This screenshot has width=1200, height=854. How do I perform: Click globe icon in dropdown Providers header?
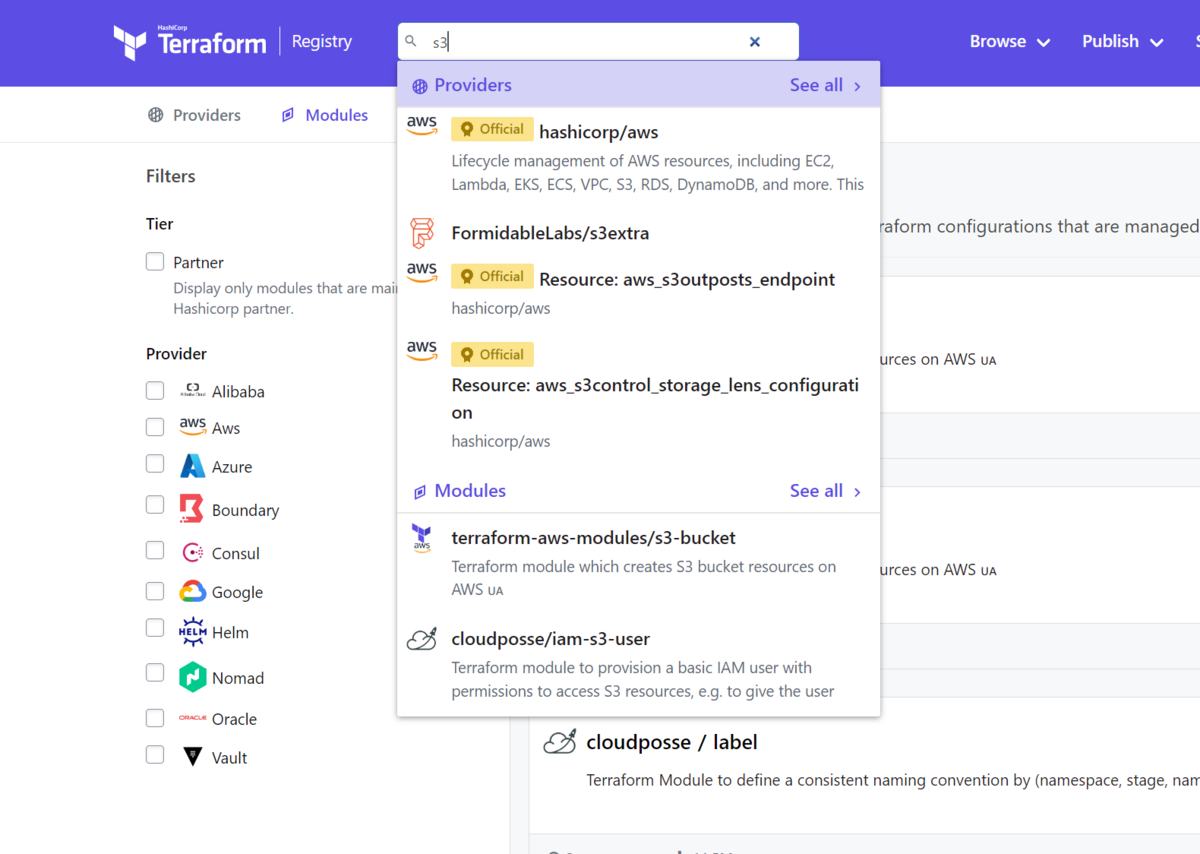(x=420, y=86)
